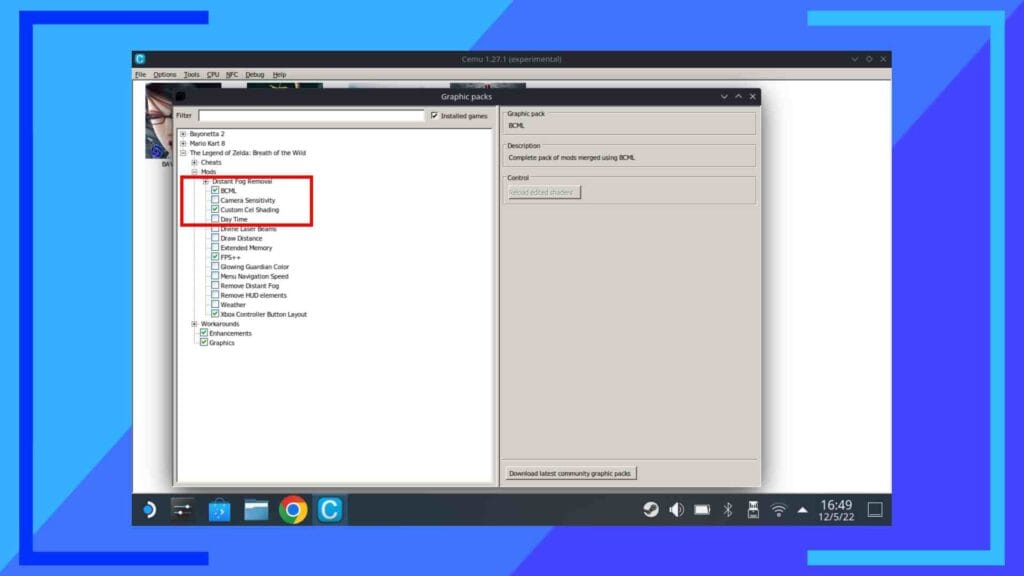Collapse the Mods node
Image resolution: width=1024 pixels, height=576 pixels.
pos(194,172)
